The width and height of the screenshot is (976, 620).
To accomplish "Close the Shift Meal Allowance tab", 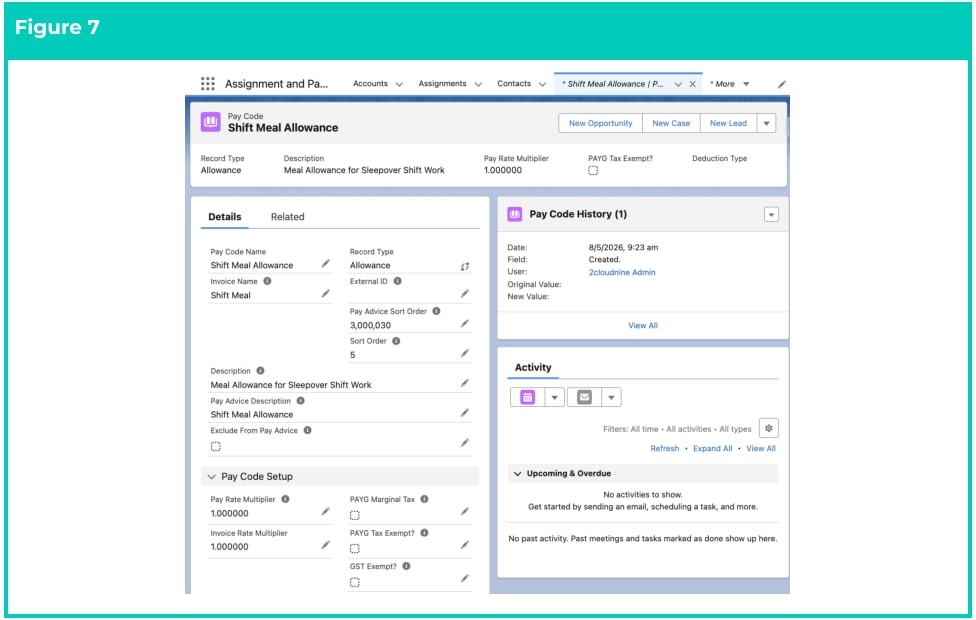I will pyautogui.click(x=692, y=84).
